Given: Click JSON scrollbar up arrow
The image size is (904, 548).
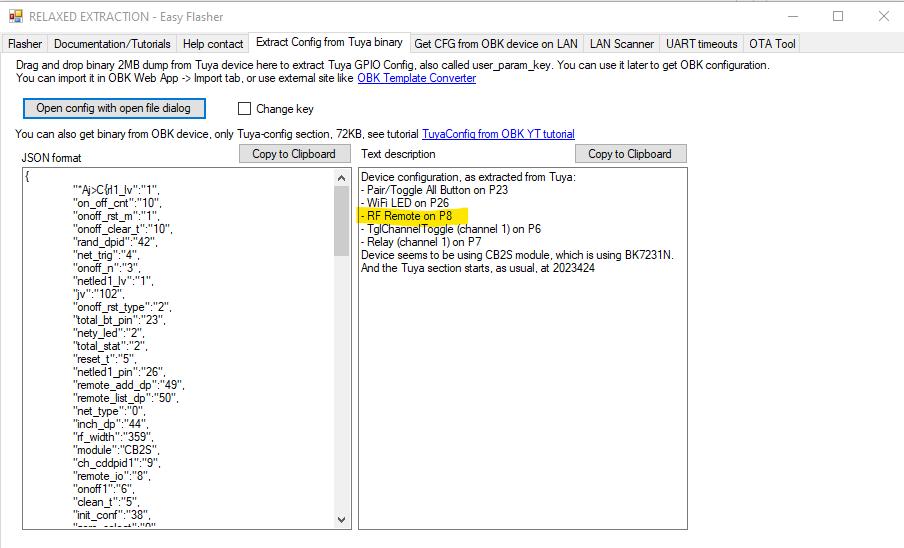Looking at the screenshot, I should tap(341, 178).
